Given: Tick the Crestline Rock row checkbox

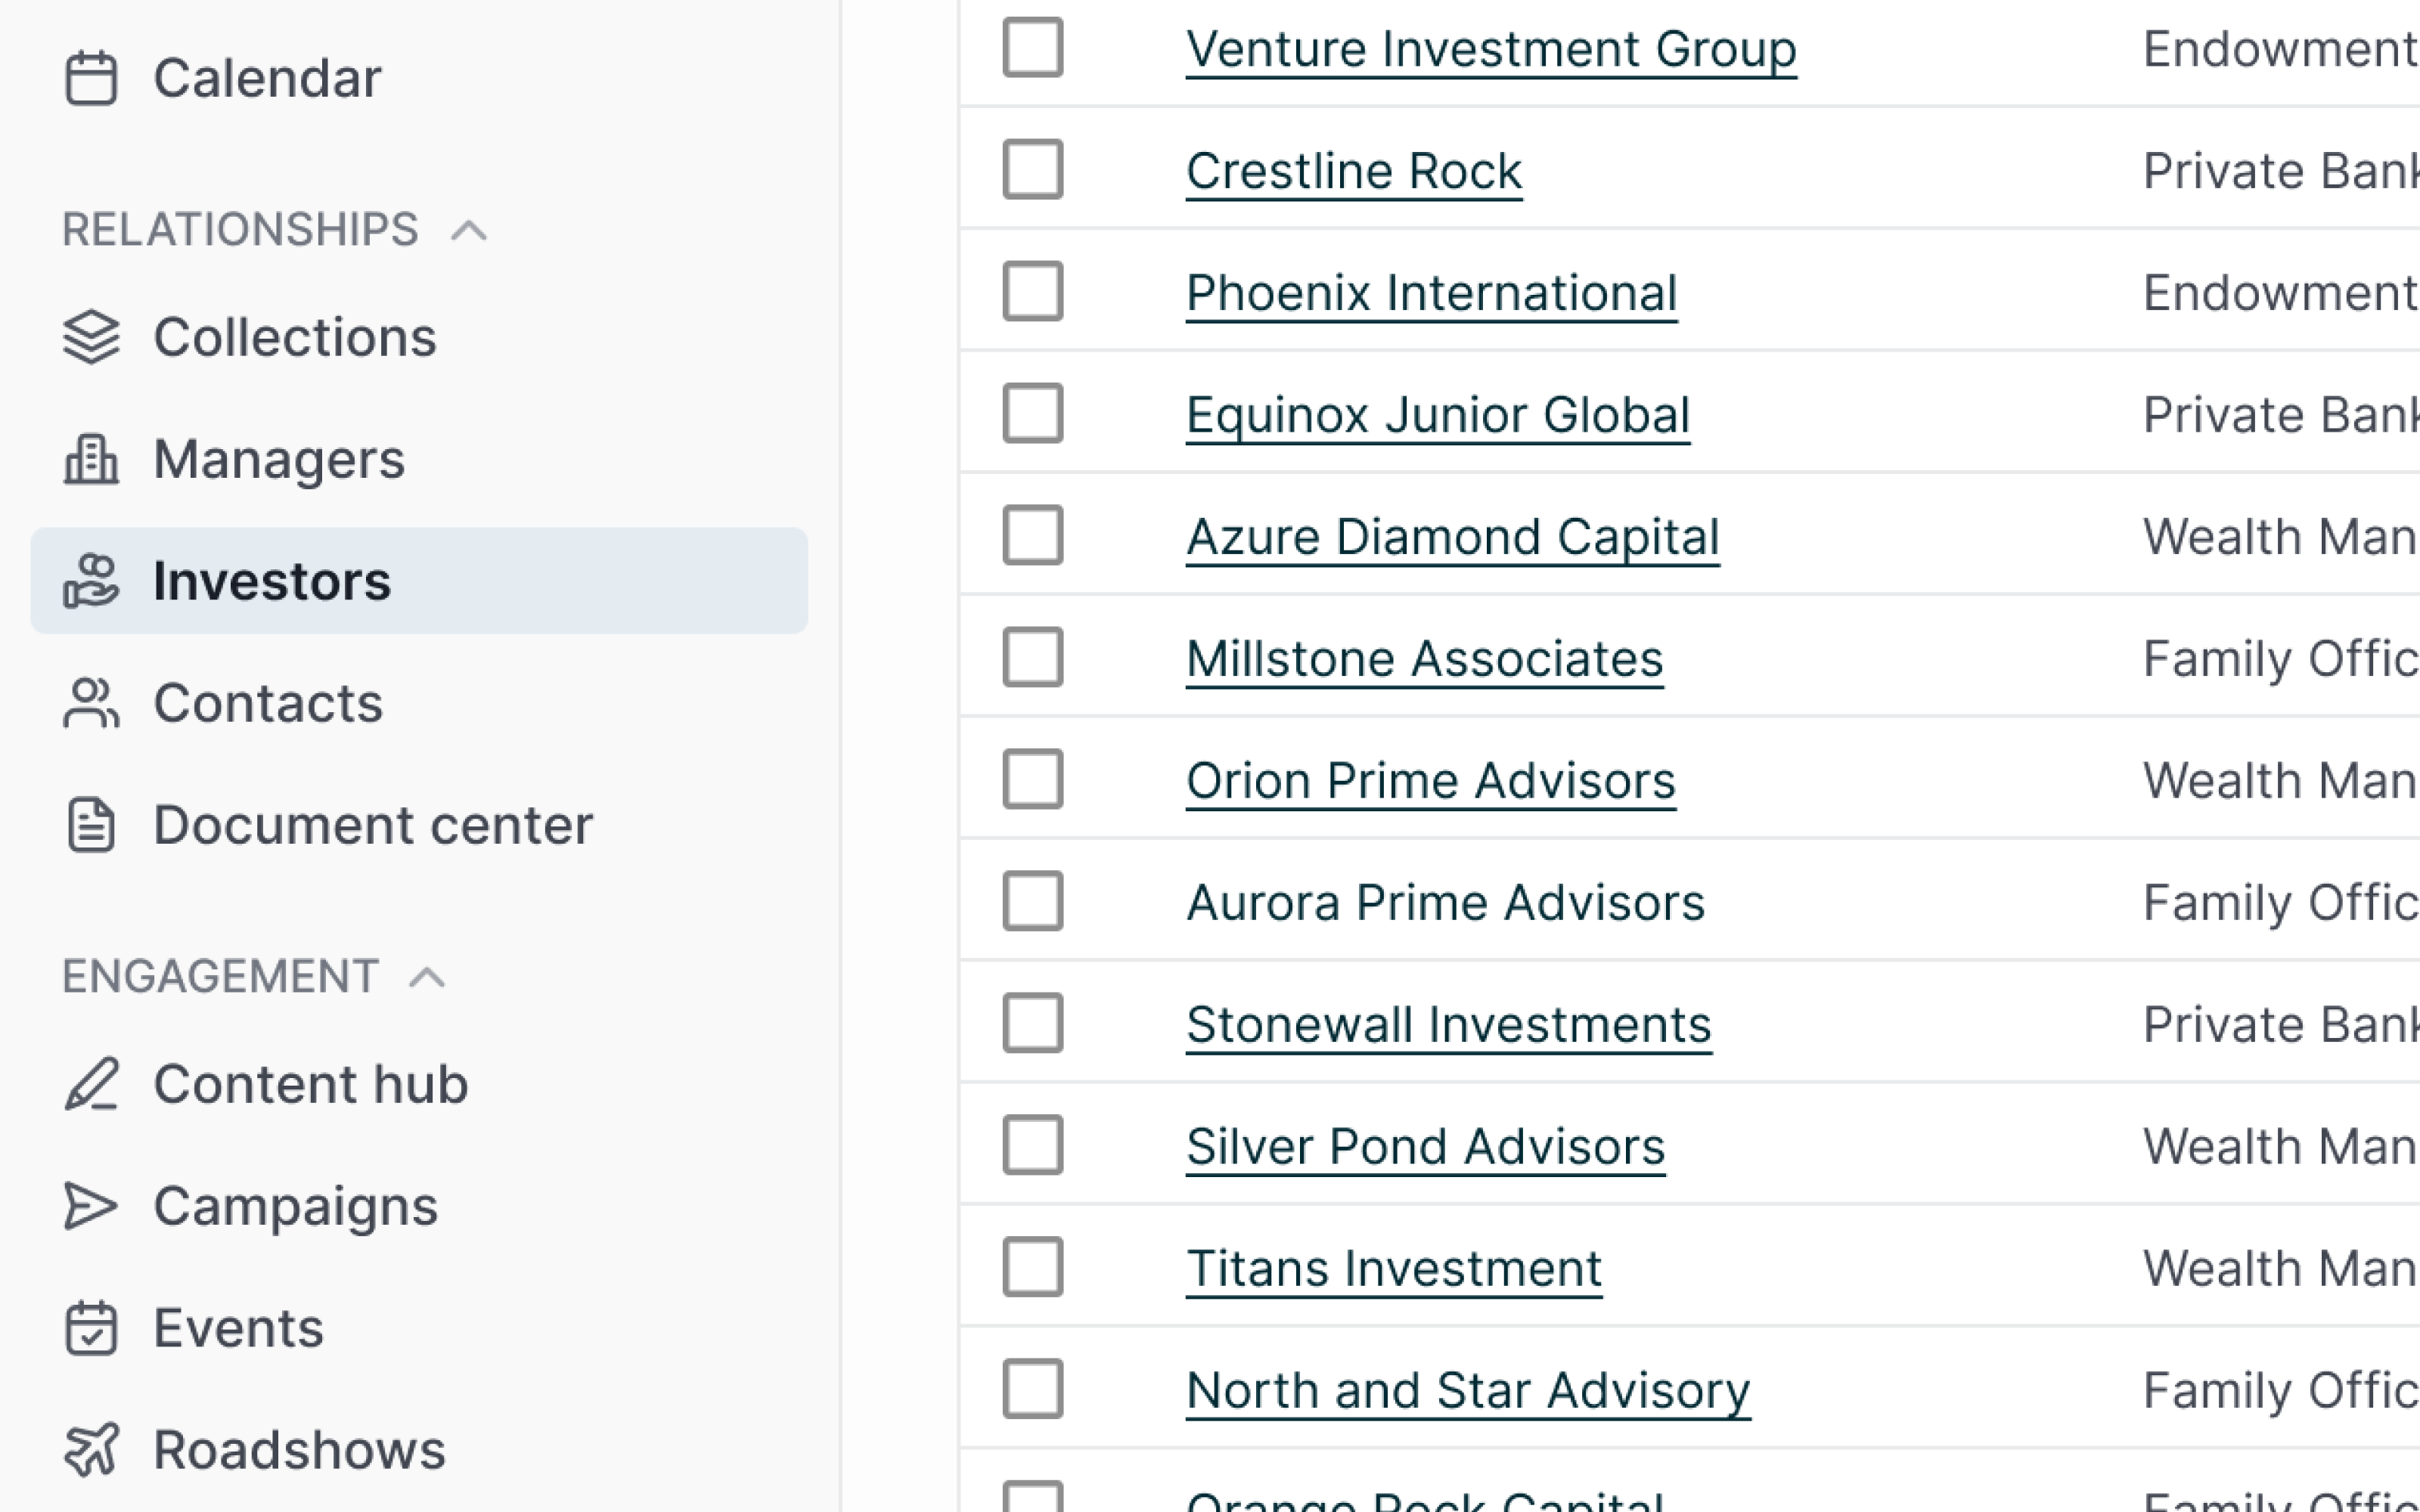Looking at the screenshot, I should click(x=1033, y=170).
